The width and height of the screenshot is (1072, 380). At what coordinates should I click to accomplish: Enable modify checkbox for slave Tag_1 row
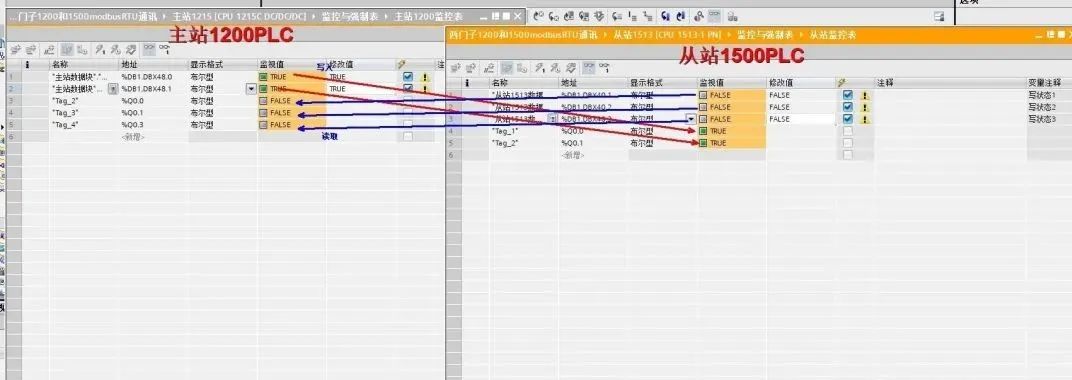tap(848, 131)
